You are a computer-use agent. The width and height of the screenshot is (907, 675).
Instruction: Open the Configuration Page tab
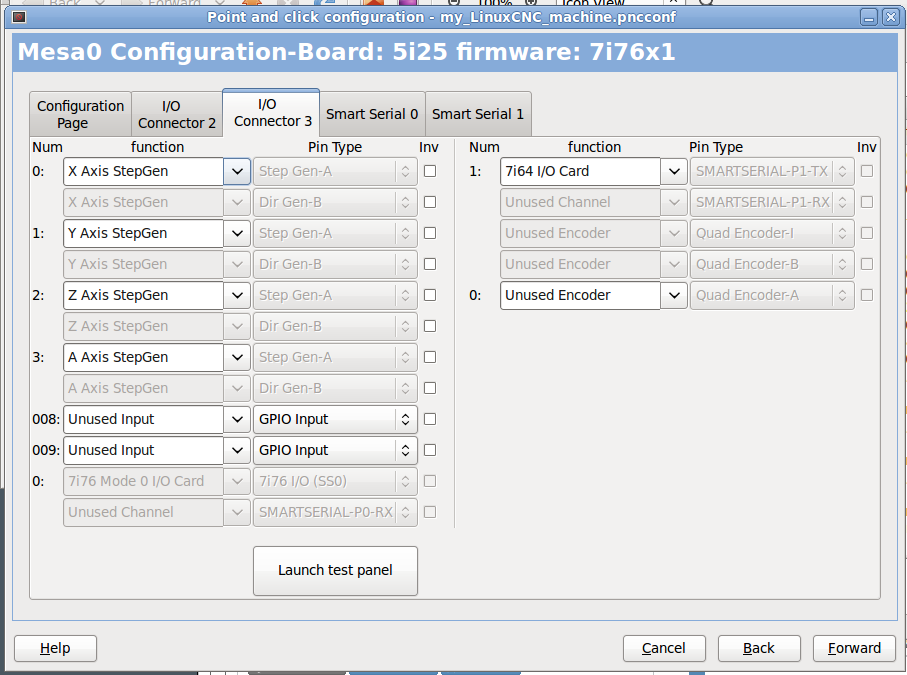(80, 114)
